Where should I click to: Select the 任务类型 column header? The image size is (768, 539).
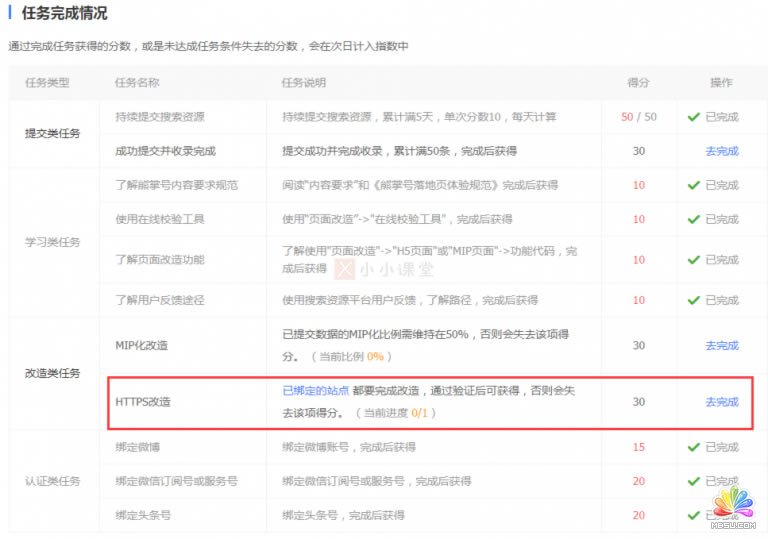coord(47,82)
